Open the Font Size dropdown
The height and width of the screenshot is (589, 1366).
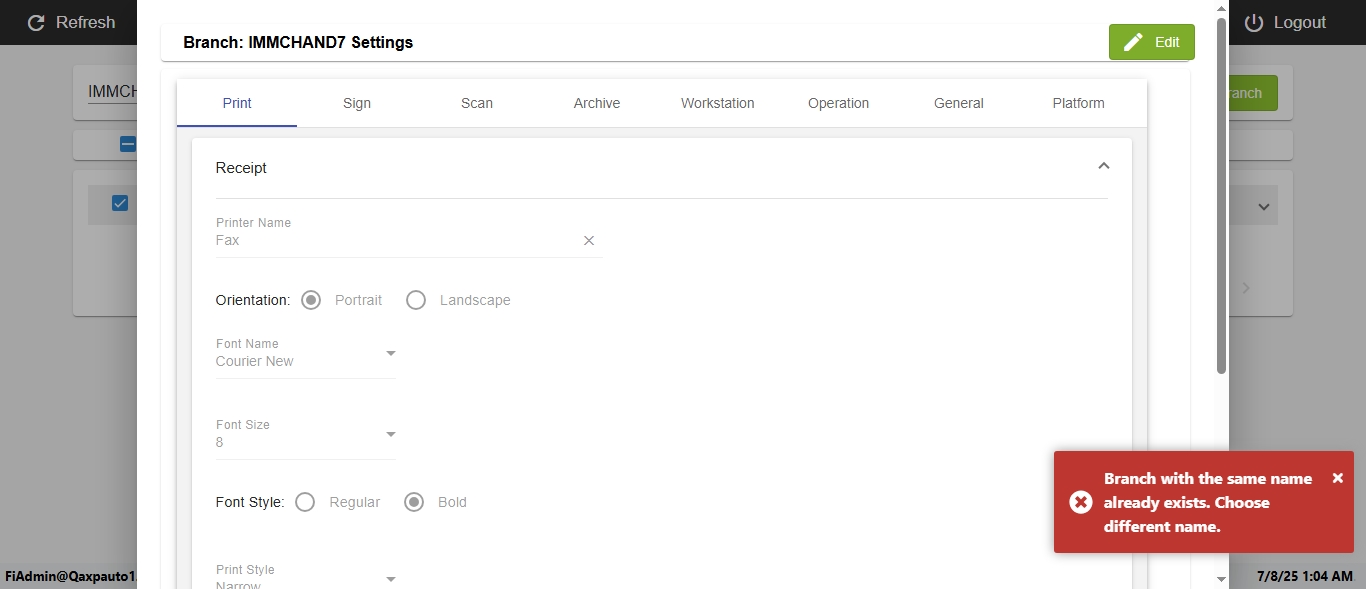(391, 434)
